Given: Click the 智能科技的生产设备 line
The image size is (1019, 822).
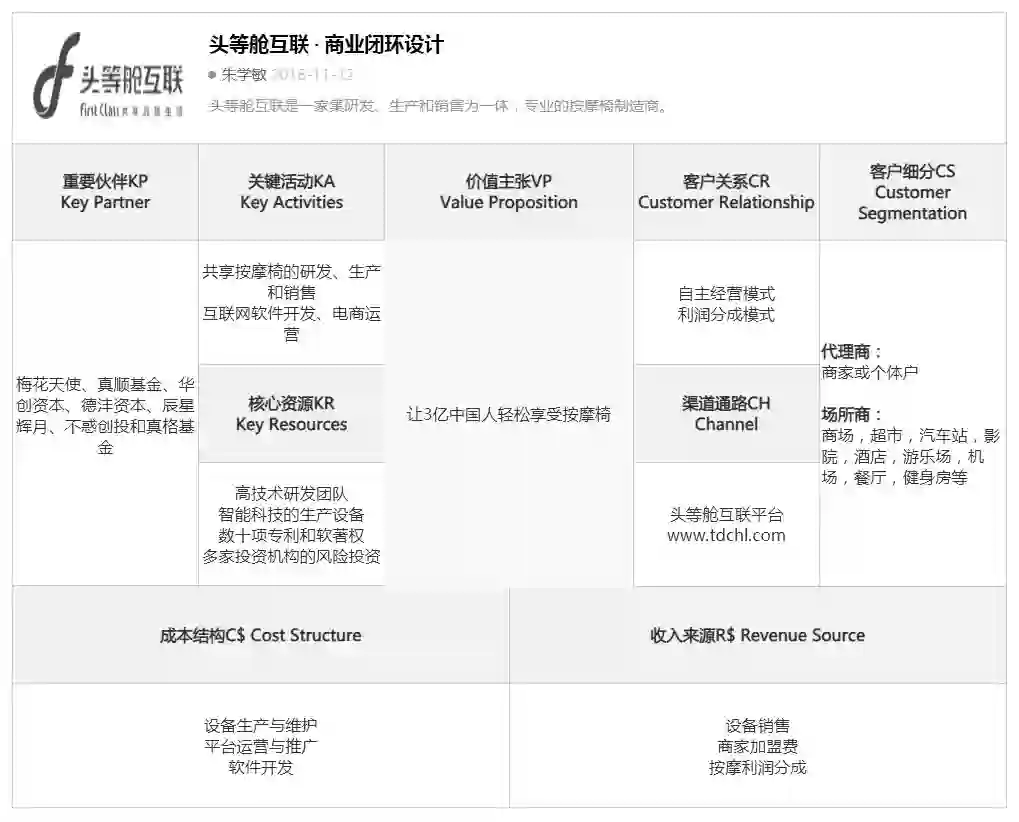Looking at the screenshot, I should coord(292,515).
